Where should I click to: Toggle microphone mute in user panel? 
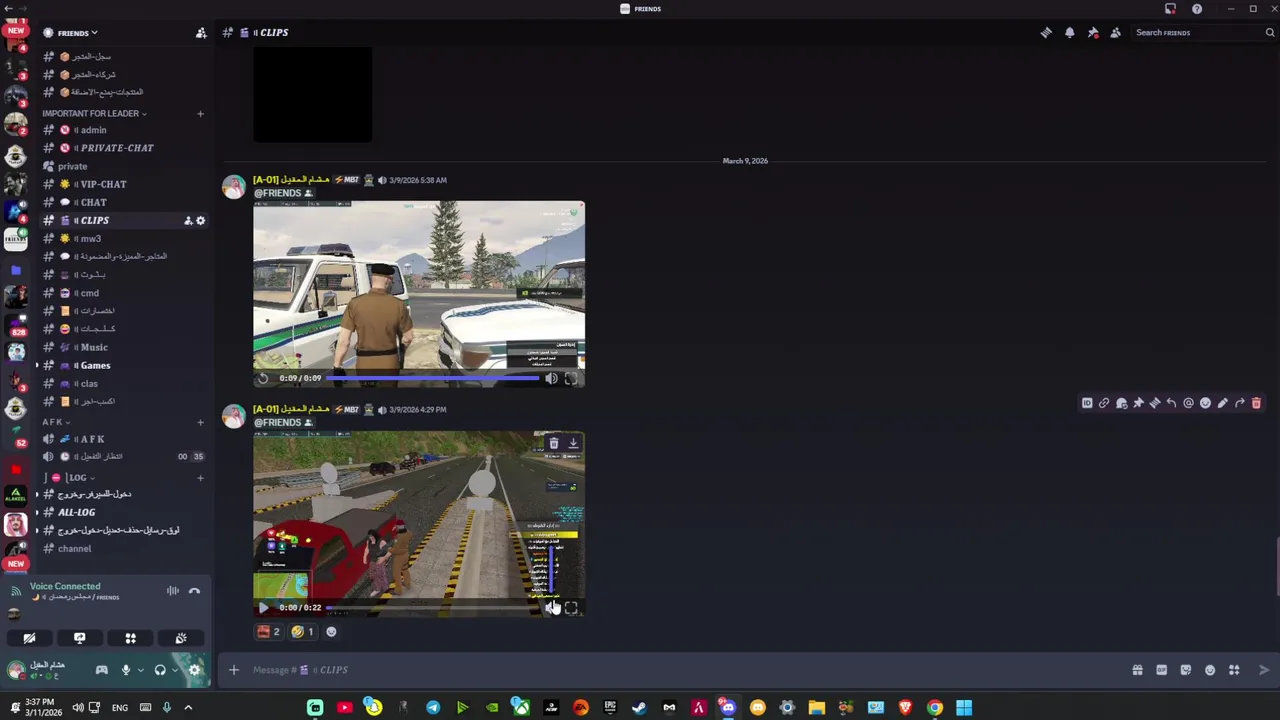(x=125, y=670)
